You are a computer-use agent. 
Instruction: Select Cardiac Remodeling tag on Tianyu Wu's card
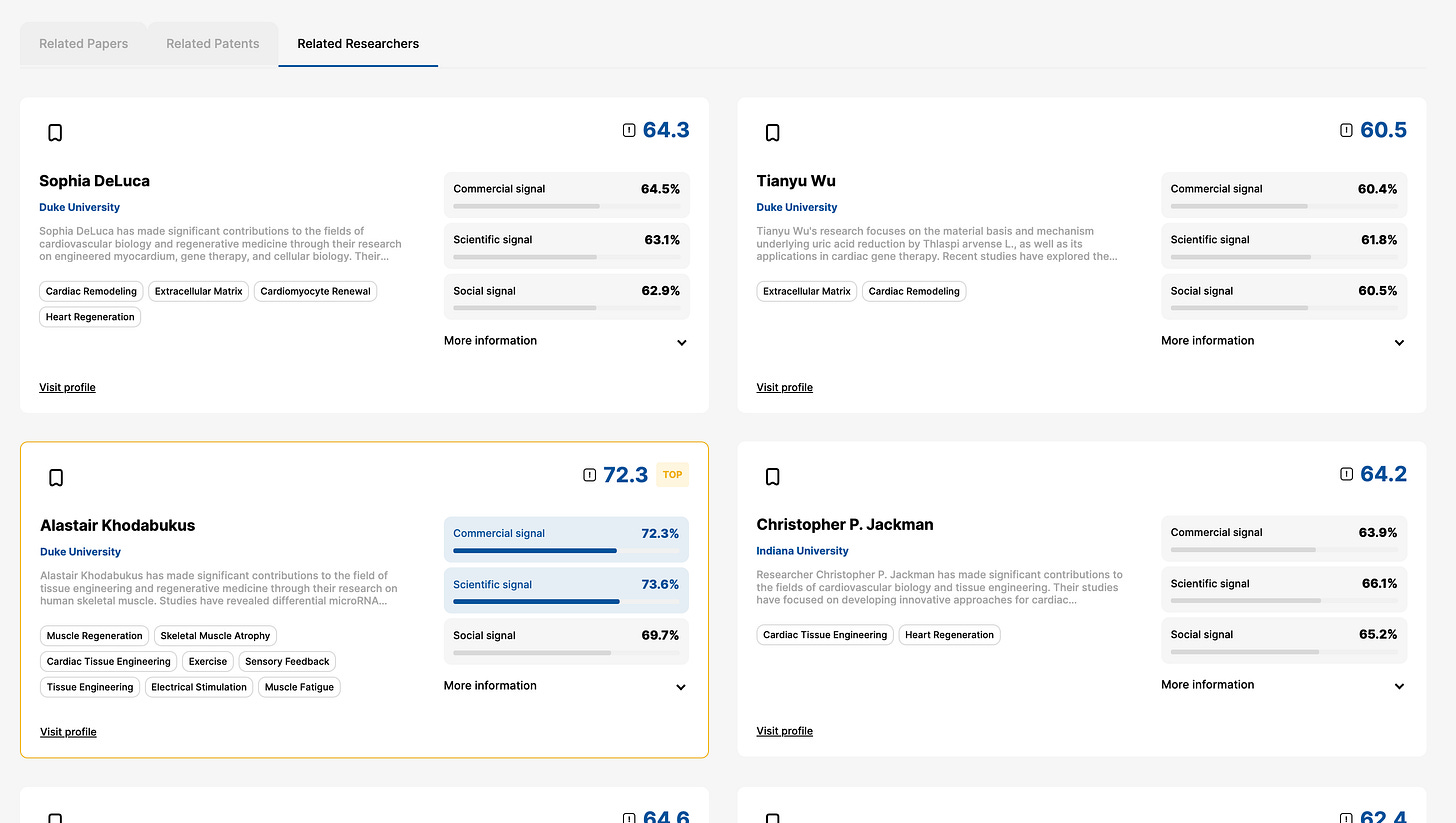click(914, 292)
